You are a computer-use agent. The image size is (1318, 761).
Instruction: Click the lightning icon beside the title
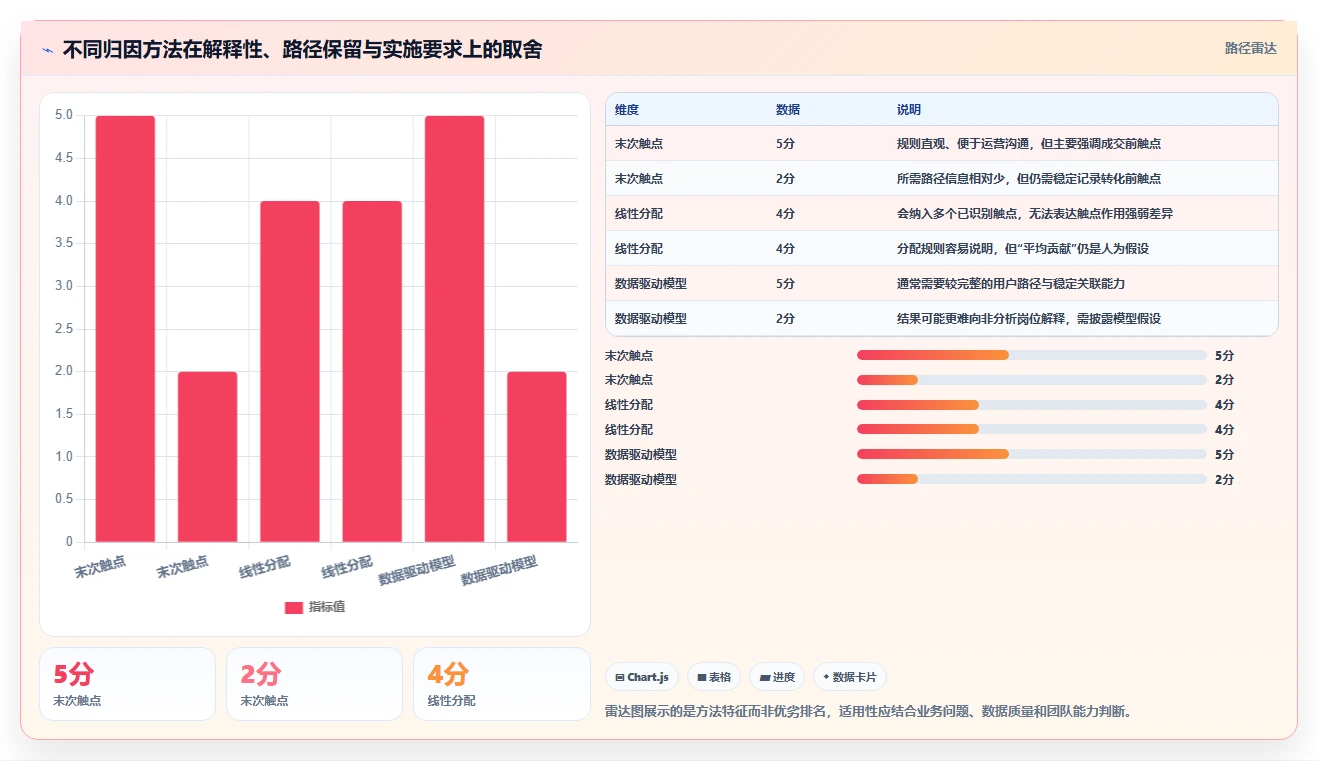(48, 49)
